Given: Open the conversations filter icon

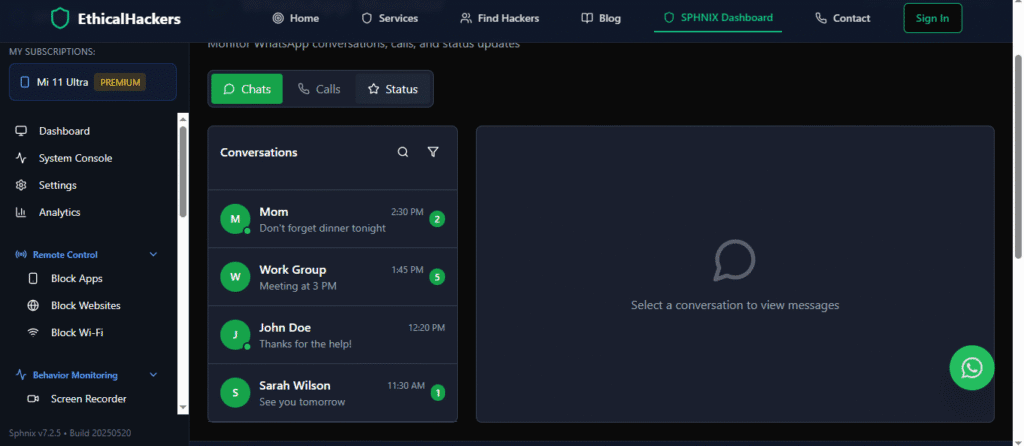Looking at the screenshot, I should 433,152.
